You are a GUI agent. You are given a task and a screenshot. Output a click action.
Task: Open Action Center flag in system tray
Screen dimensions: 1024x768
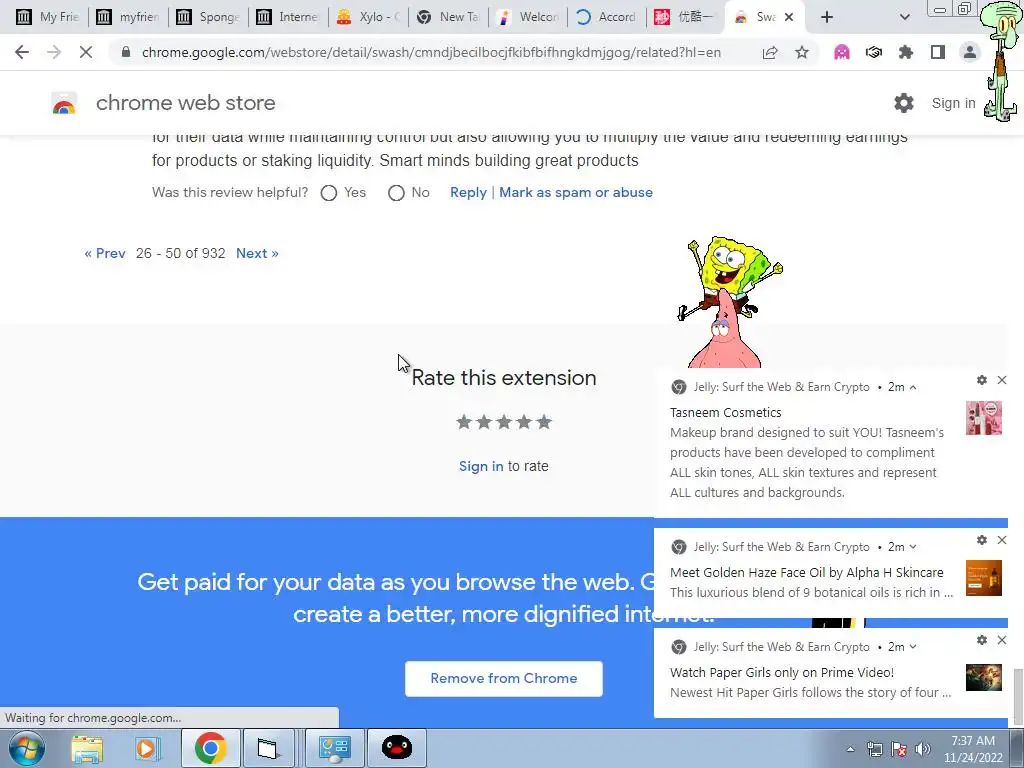click(899, 749)
